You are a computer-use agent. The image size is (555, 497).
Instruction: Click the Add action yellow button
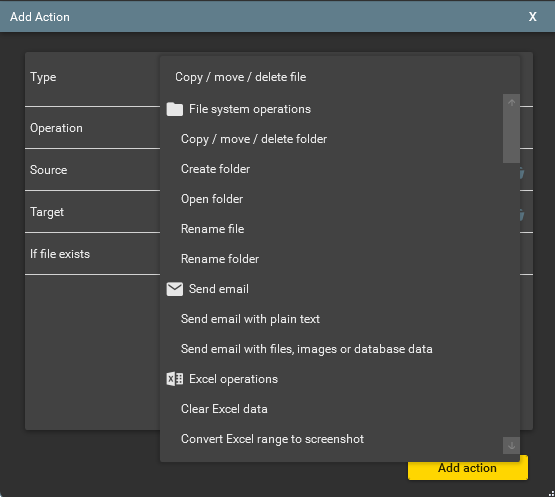pos(468,468)
